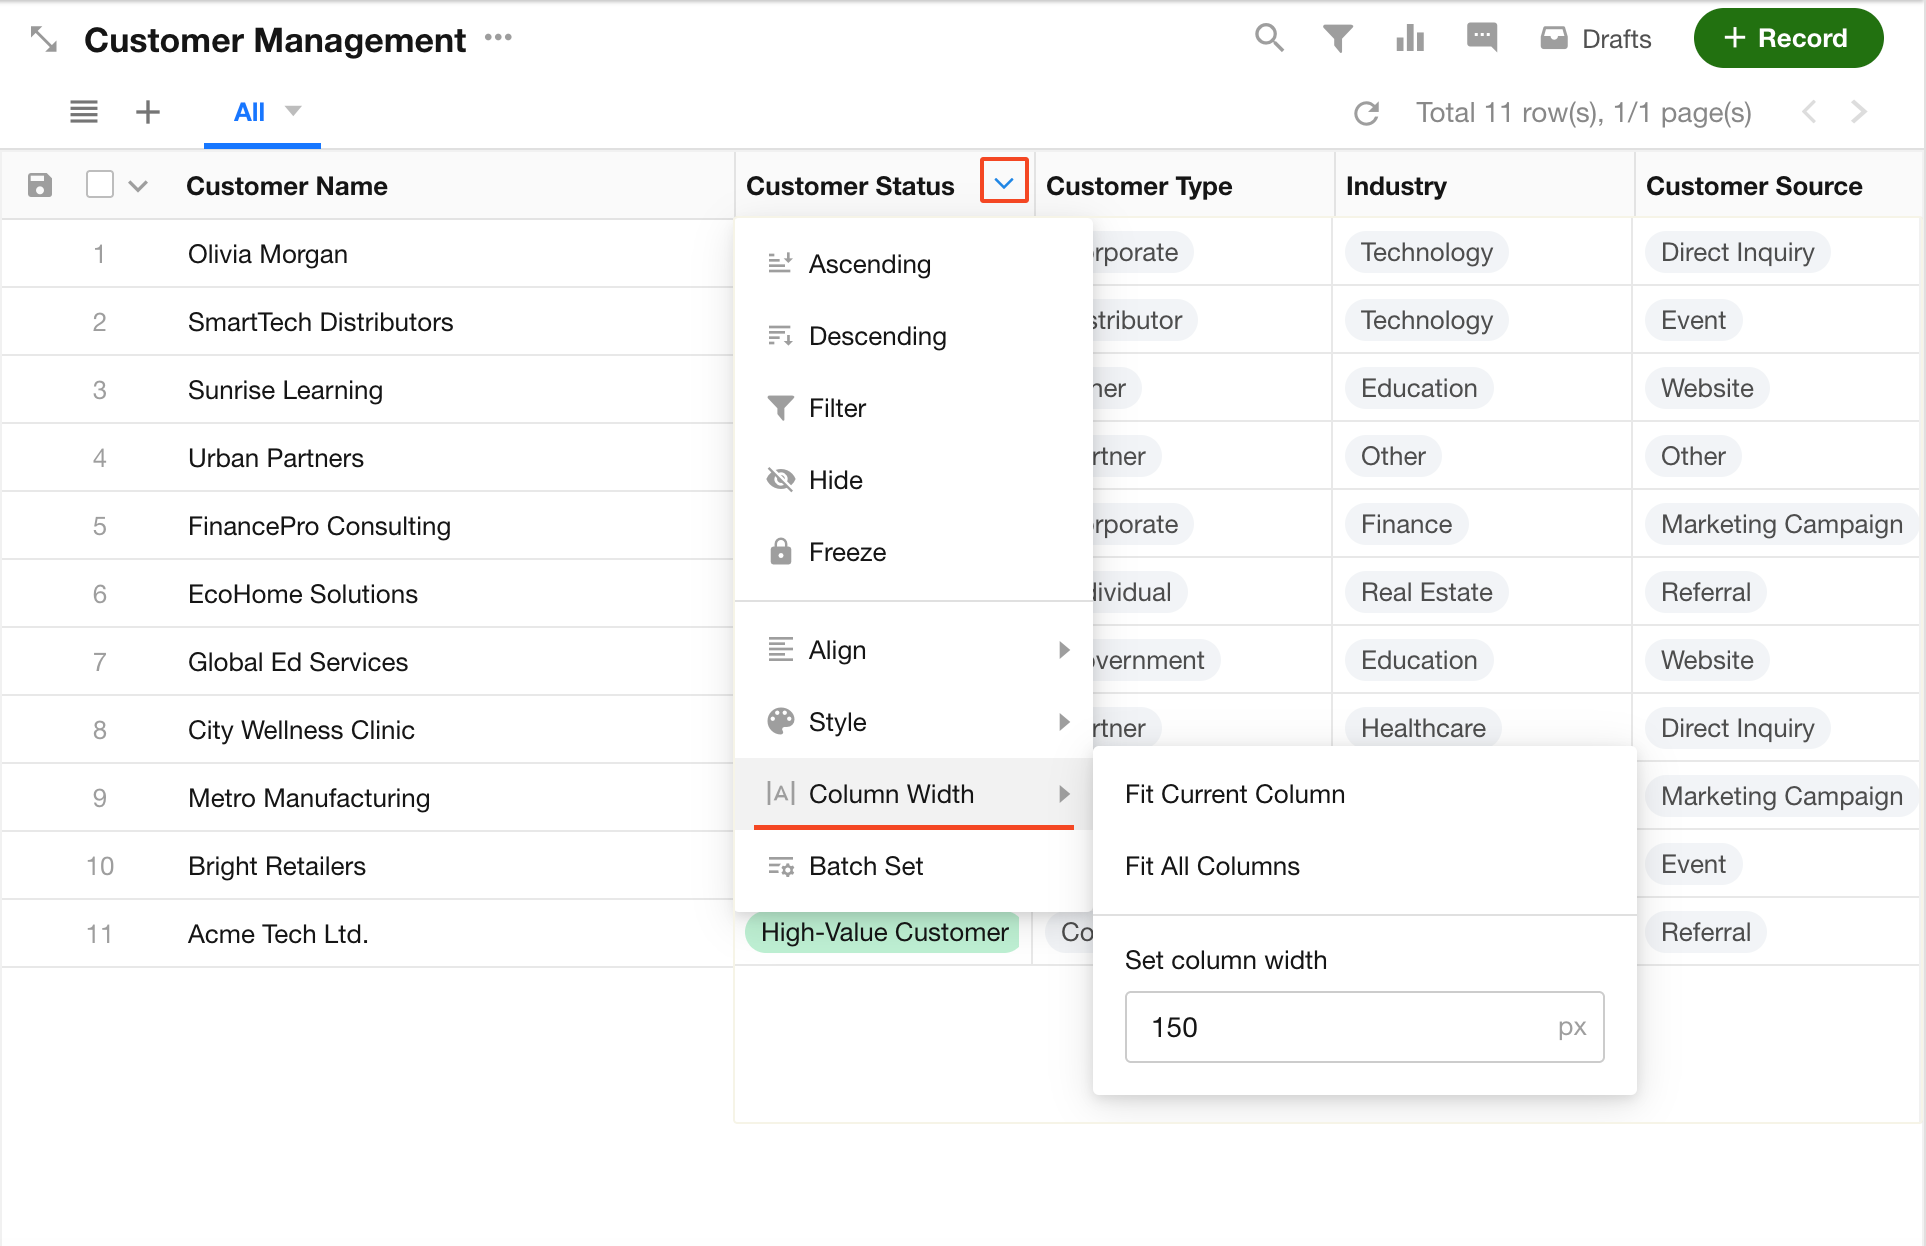Open the Drafts link
The width and height of the screenshot is (1926, 1246).
(1596, 39)
